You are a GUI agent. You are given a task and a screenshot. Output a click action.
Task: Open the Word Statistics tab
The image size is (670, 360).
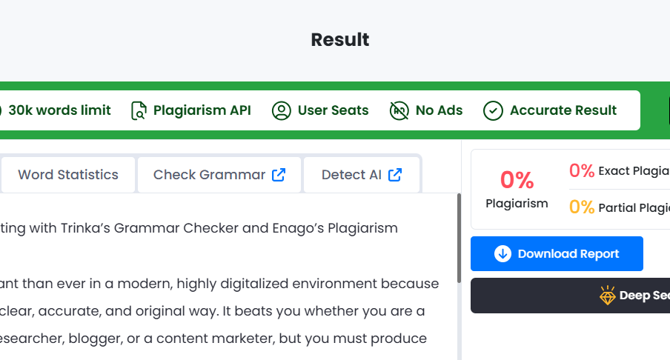(x=68, y=175)
